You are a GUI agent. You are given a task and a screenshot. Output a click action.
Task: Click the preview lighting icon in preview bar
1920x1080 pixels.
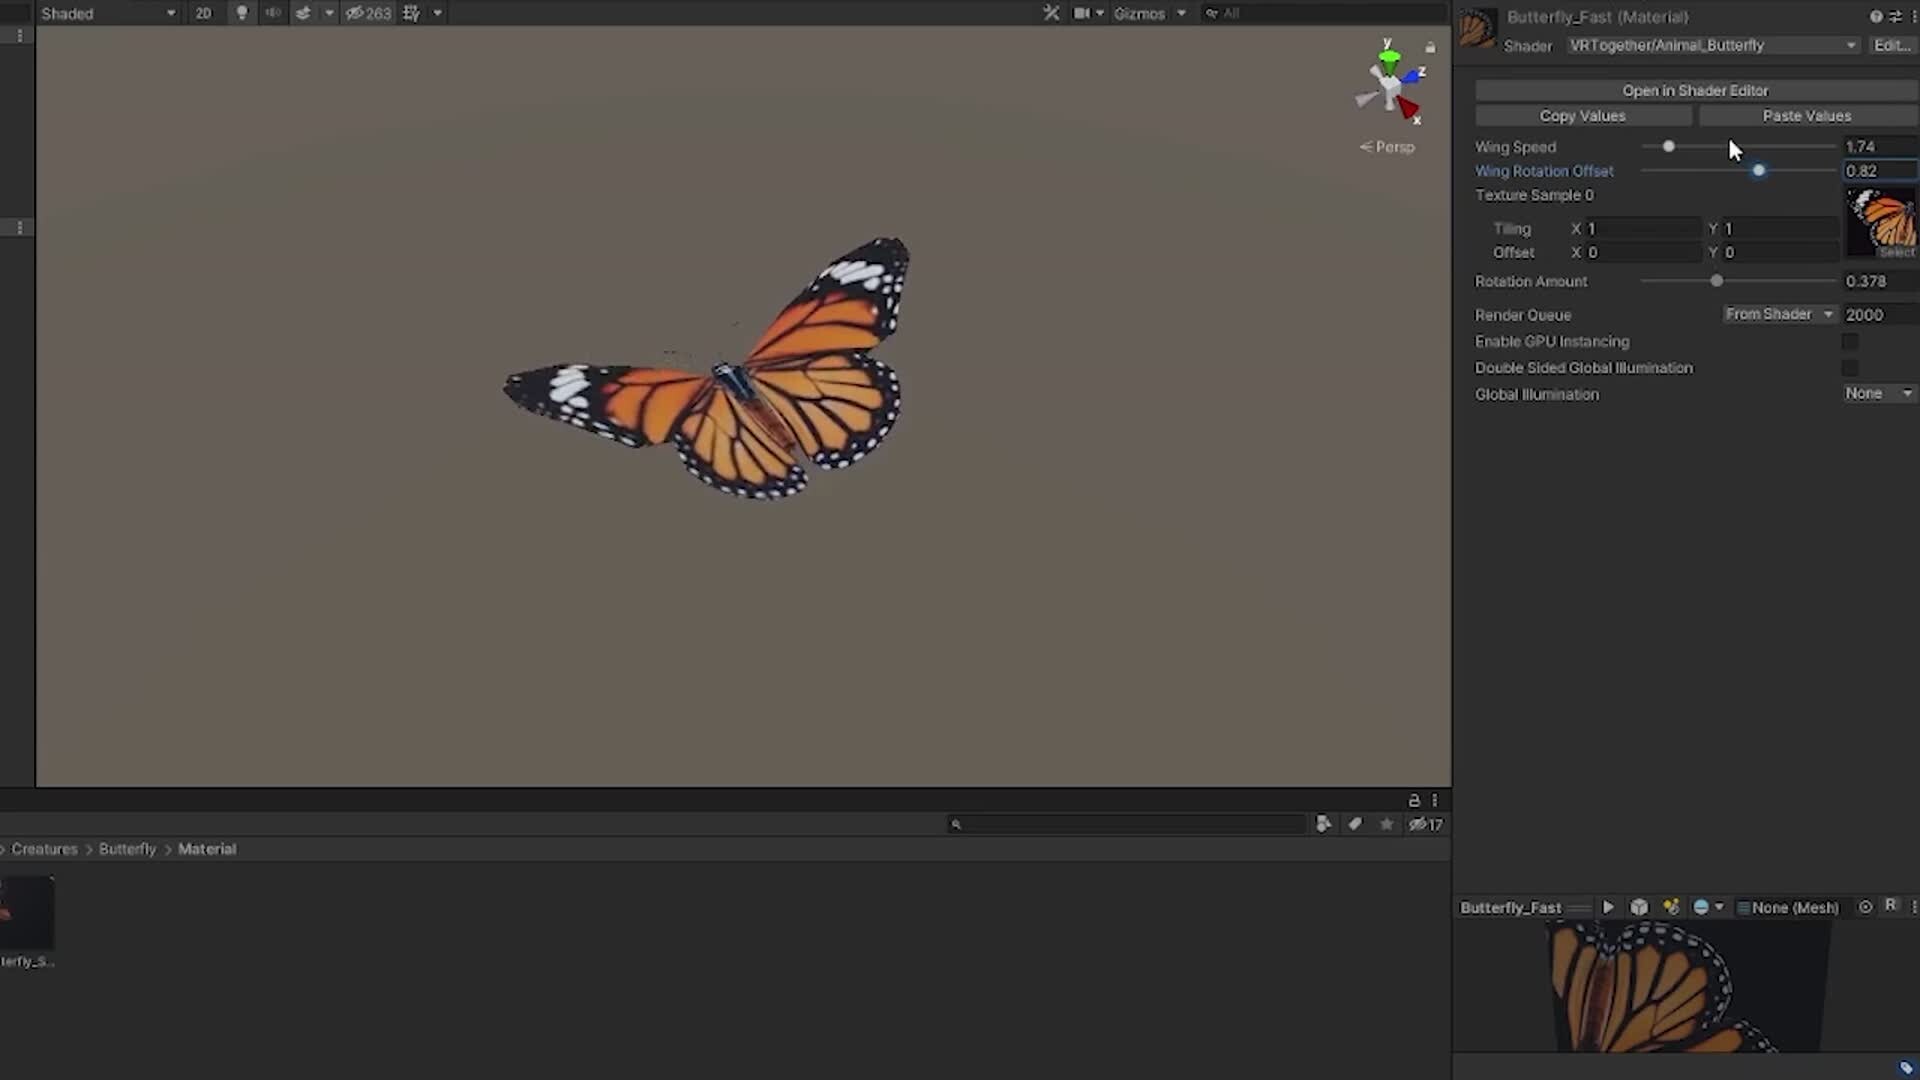tap(1671, 907)
